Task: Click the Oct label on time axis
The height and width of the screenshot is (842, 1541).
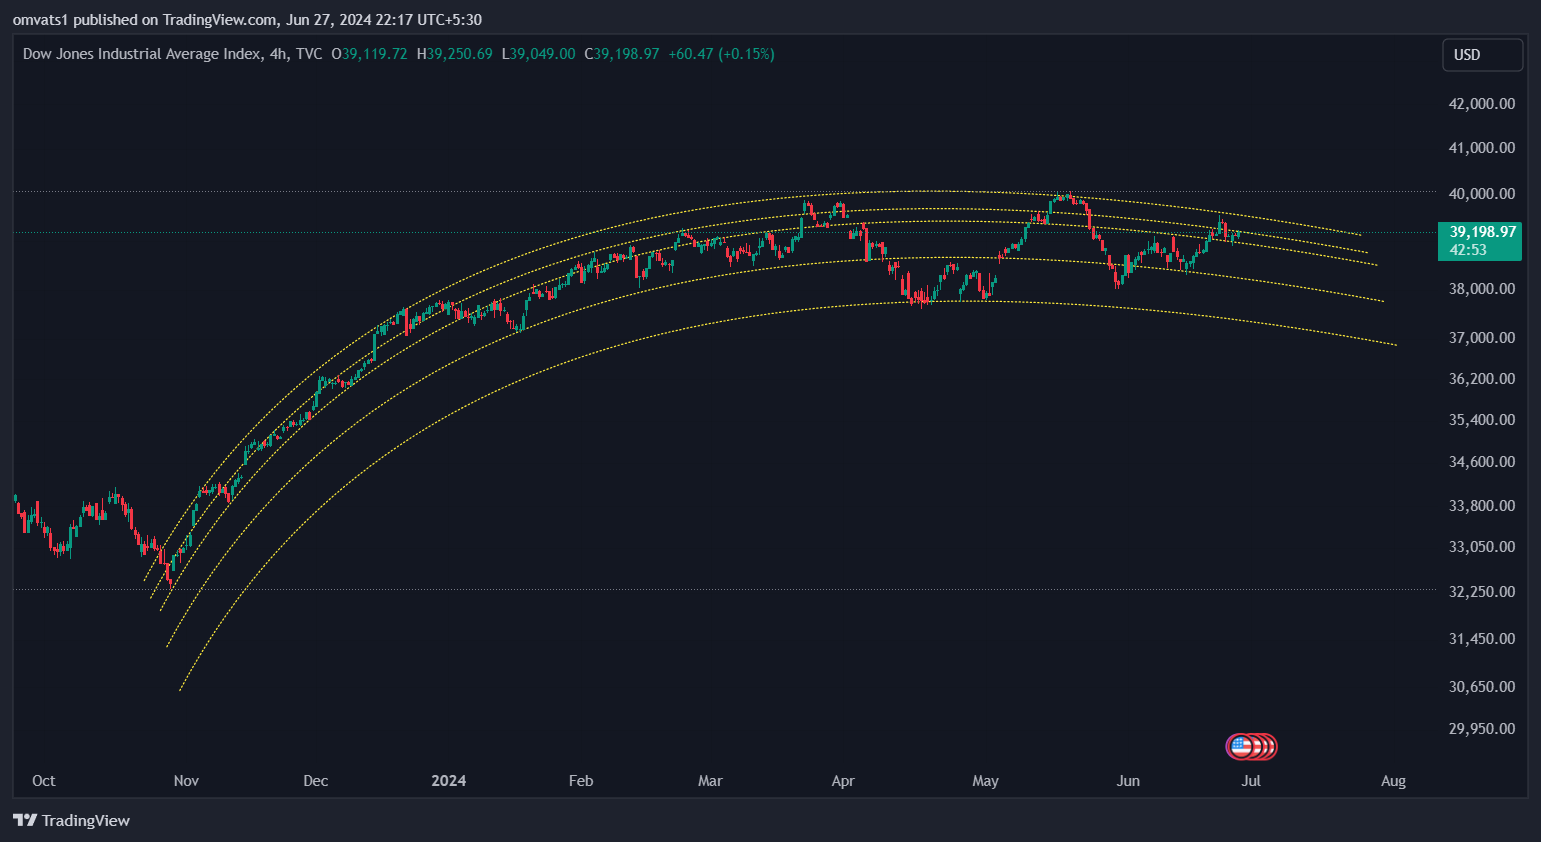Action: (44, 781)
